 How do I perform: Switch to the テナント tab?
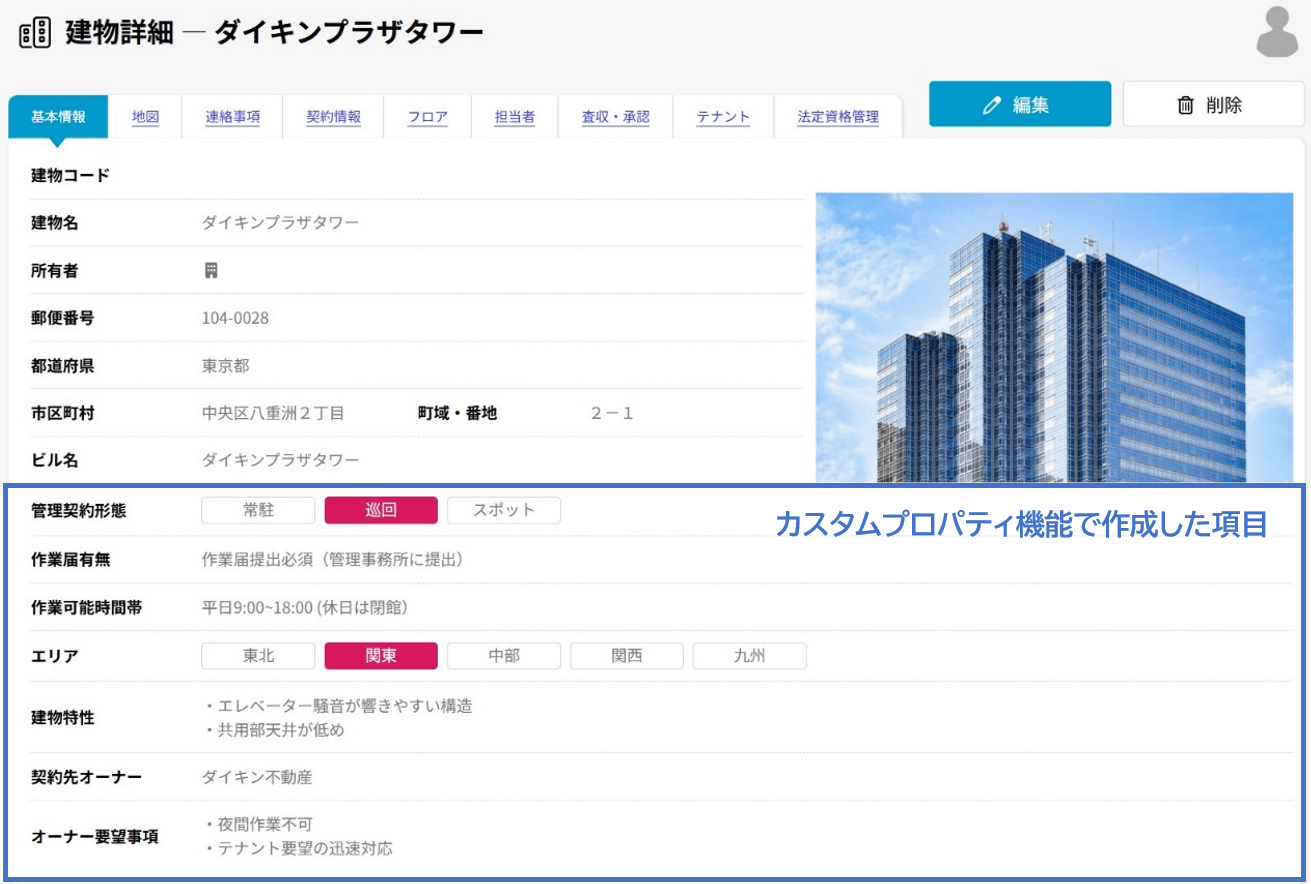coord(723,117)
